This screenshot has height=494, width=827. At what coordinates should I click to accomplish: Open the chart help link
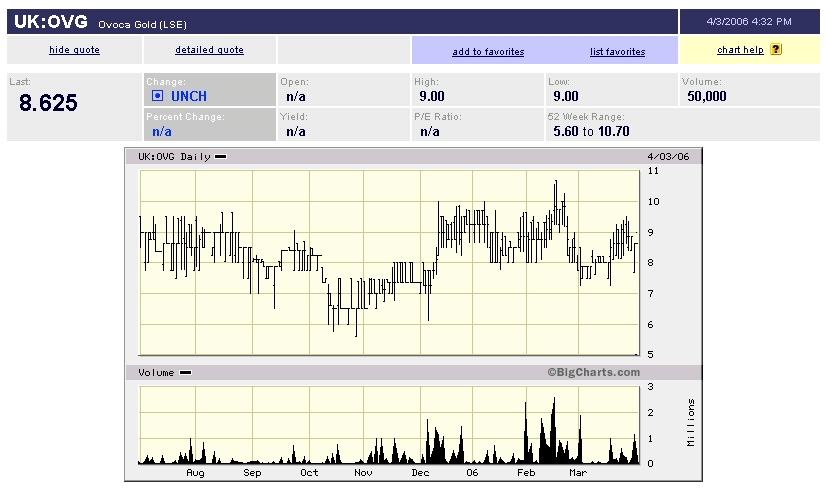[x=740, y=50]
